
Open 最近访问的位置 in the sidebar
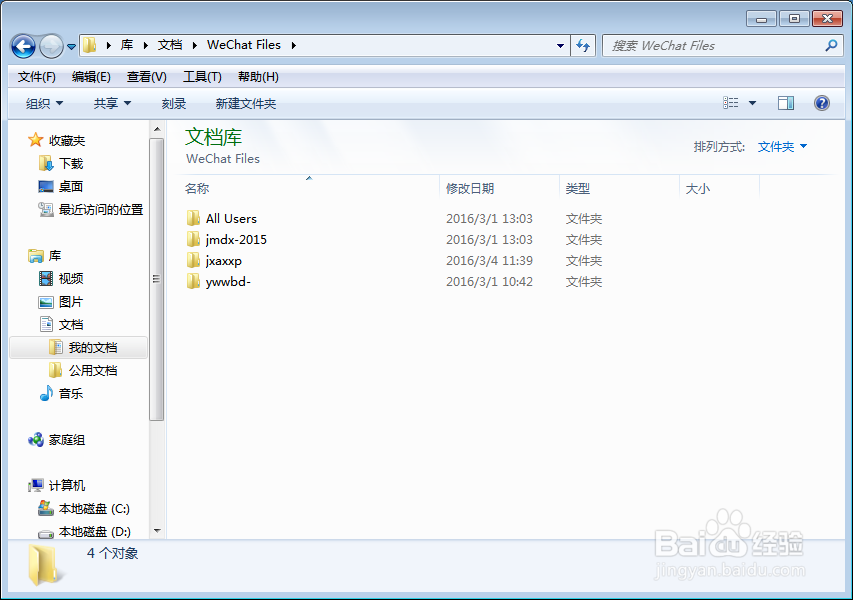coord(90,209)
